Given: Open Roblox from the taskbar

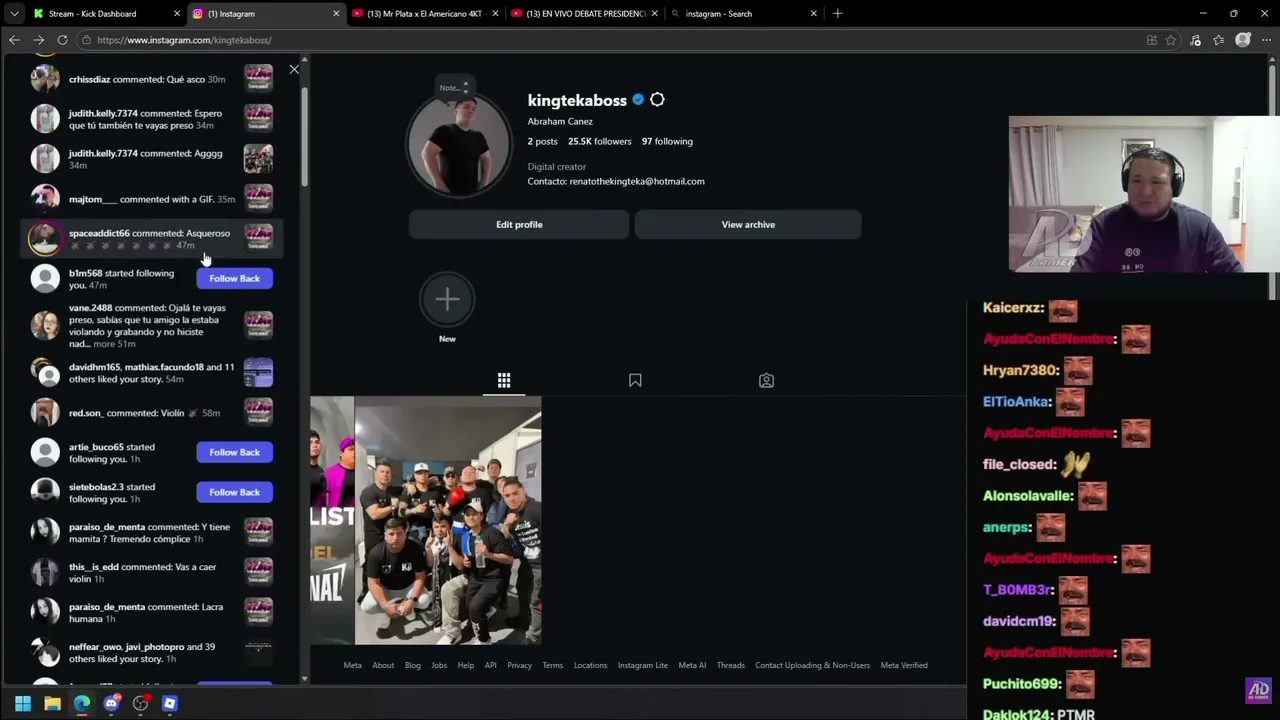Looking at the screenshot, I should [170, 703].
